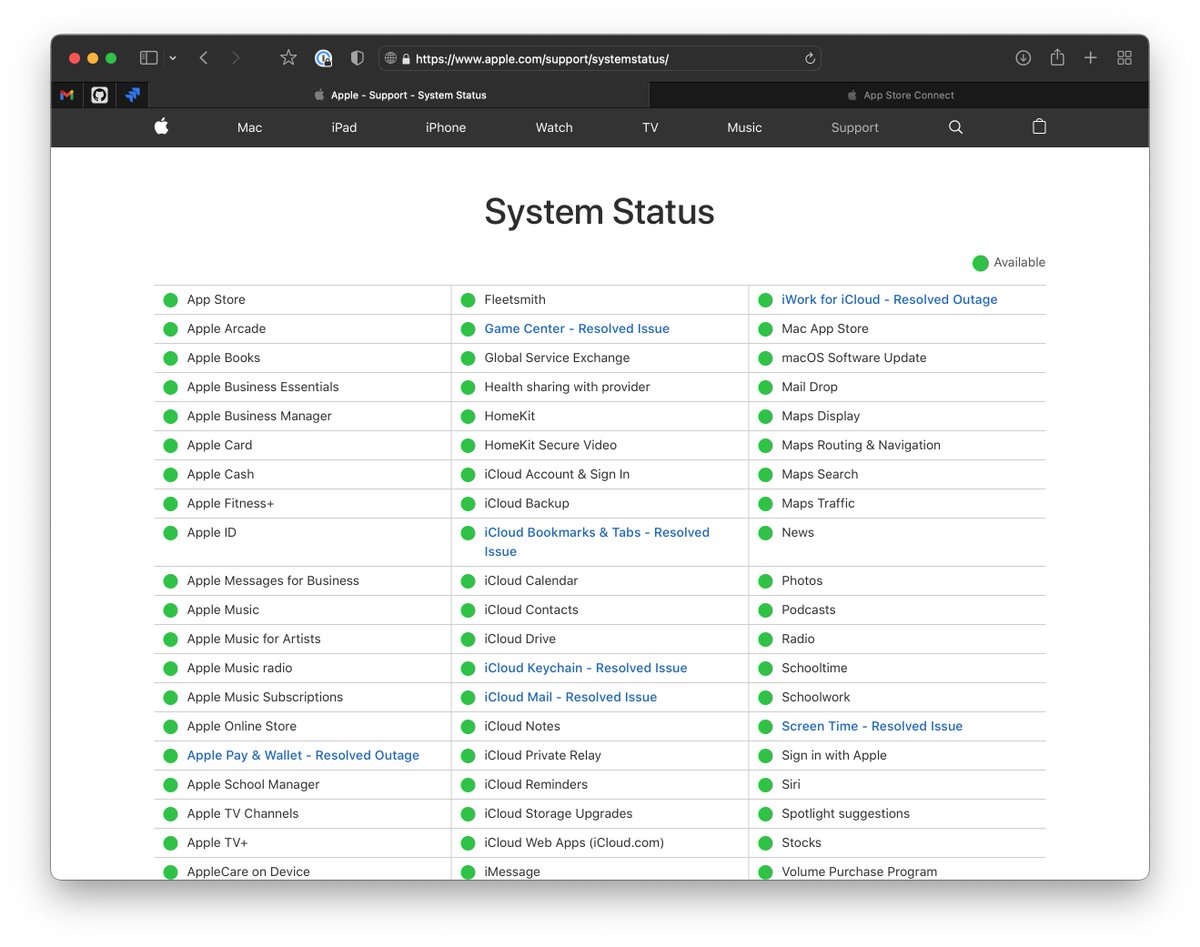The height and width of the screenshot is (947, 1200).
Task: Open the TV menu item
Action: 650,127
